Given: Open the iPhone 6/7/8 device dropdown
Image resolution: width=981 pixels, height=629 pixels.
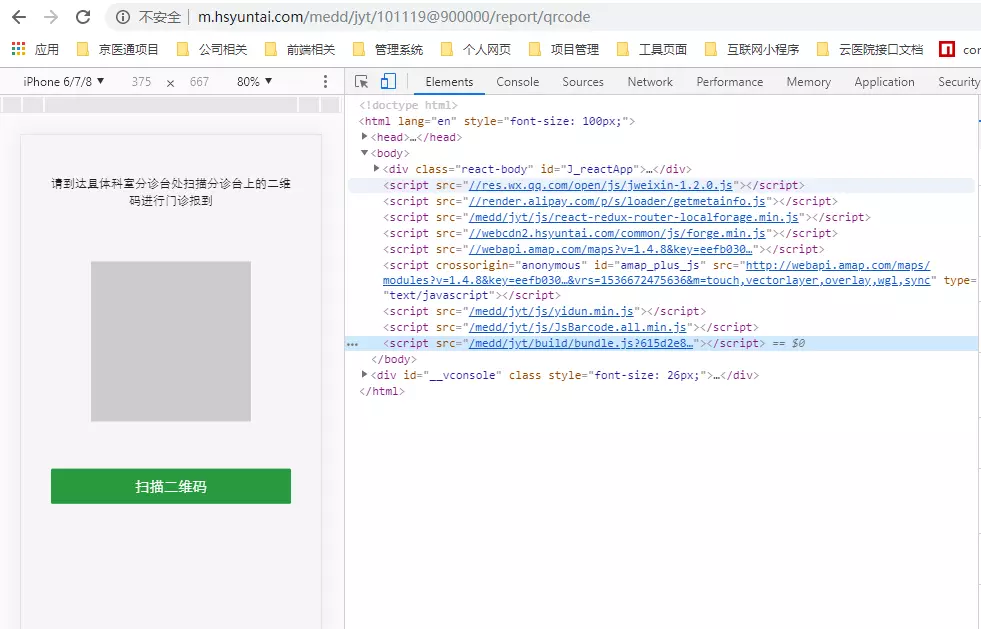Looking at the screenshot, I should [x=64, y=81].
